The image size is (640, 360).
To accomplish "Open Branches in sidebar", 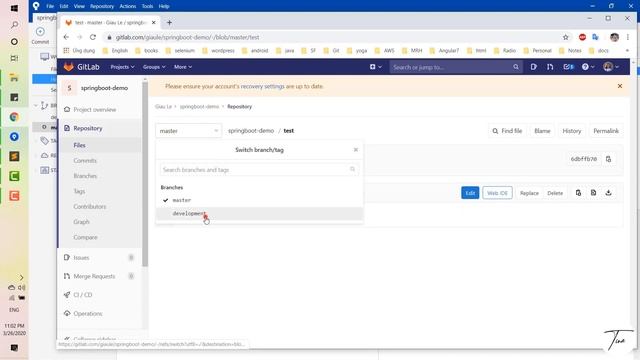I will [x=85, y=176].
